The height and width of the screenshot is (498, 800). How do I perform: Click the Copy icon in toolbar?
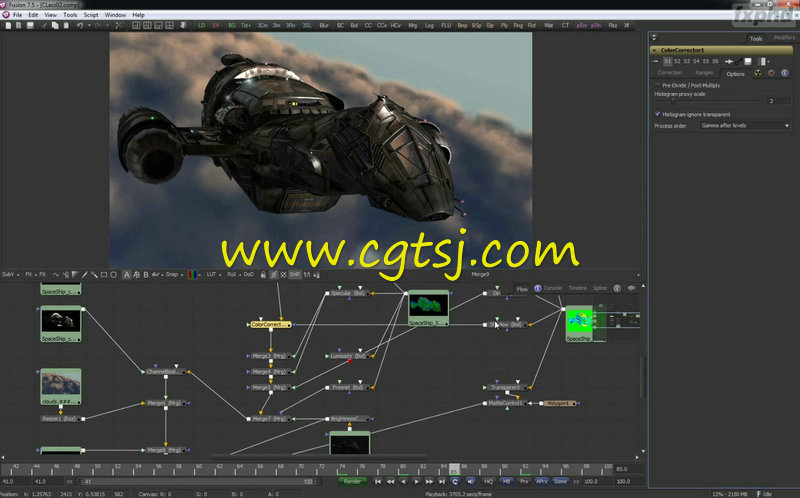55,26
